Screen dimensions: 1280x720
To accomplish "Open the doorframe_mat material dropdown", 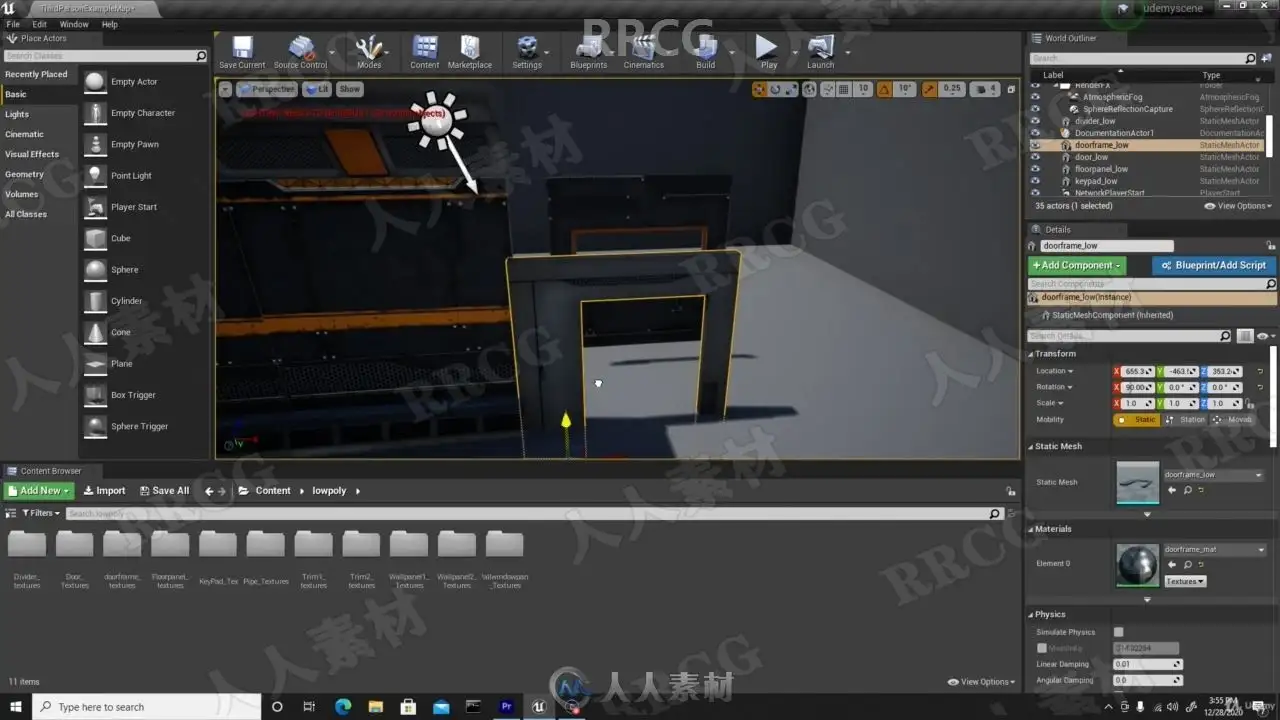I will coord(1214,549).
